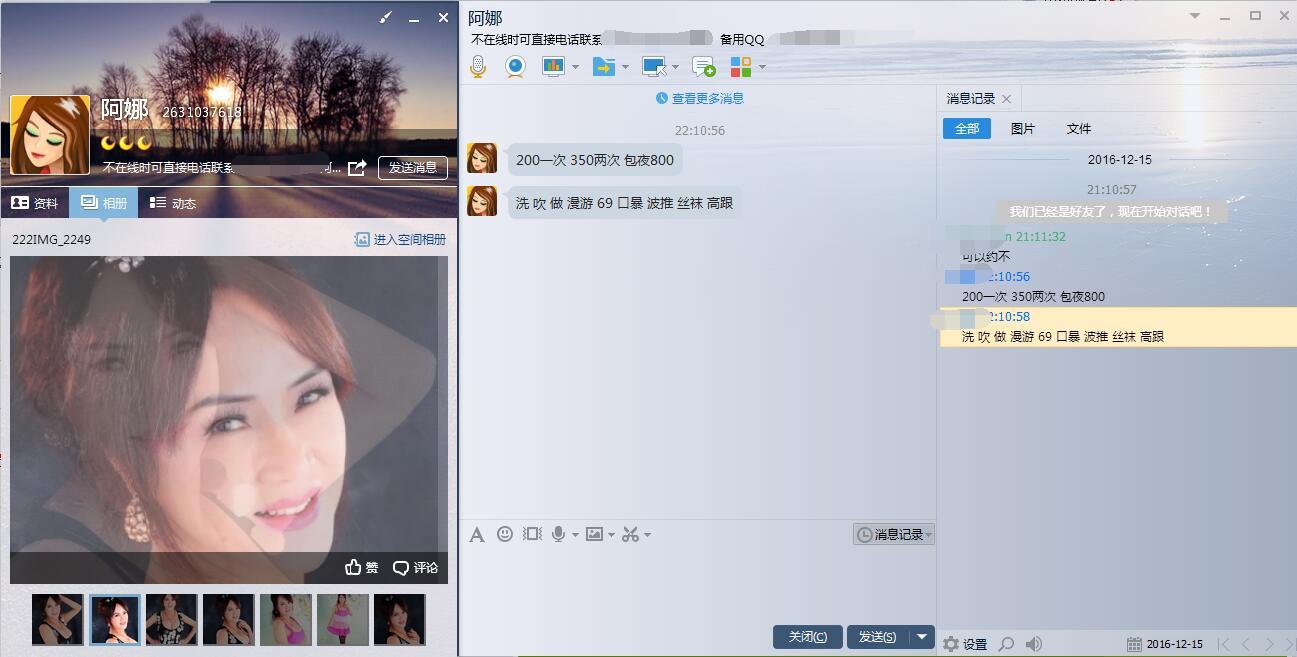Click the voice message microphone icon
Image resolution: width=1297 pixels, height=657 pixels.
pos(559,534)
